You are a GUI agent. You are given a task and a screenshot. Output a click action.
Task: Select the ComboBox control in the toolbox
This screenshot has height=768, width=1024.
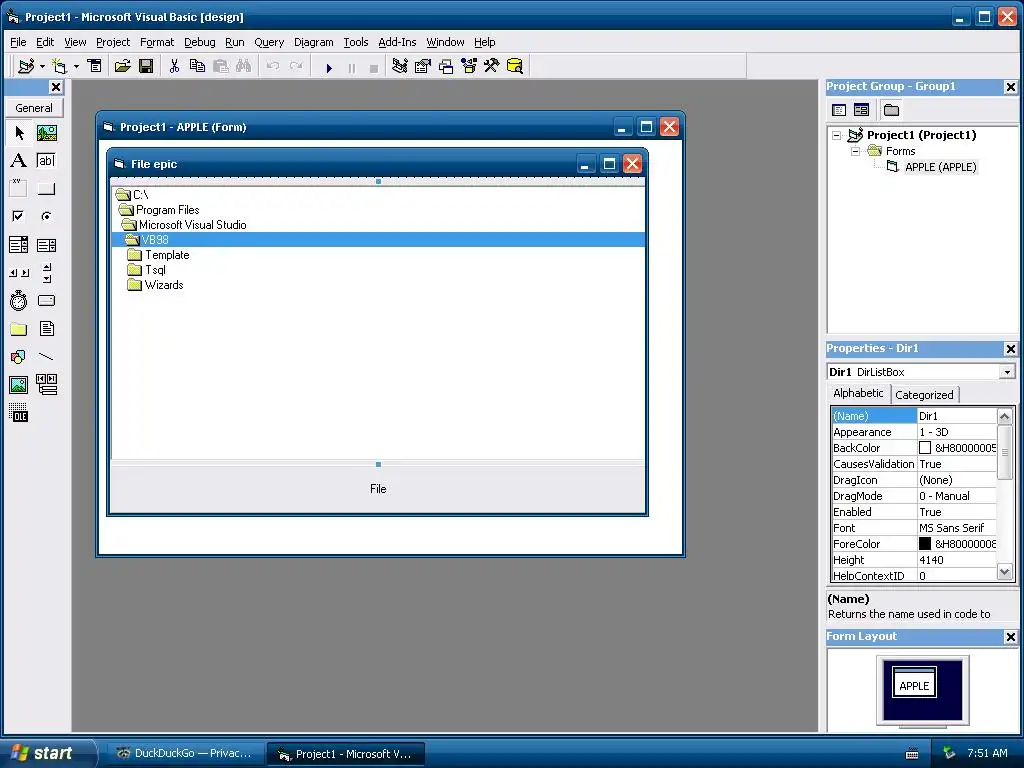19,245
